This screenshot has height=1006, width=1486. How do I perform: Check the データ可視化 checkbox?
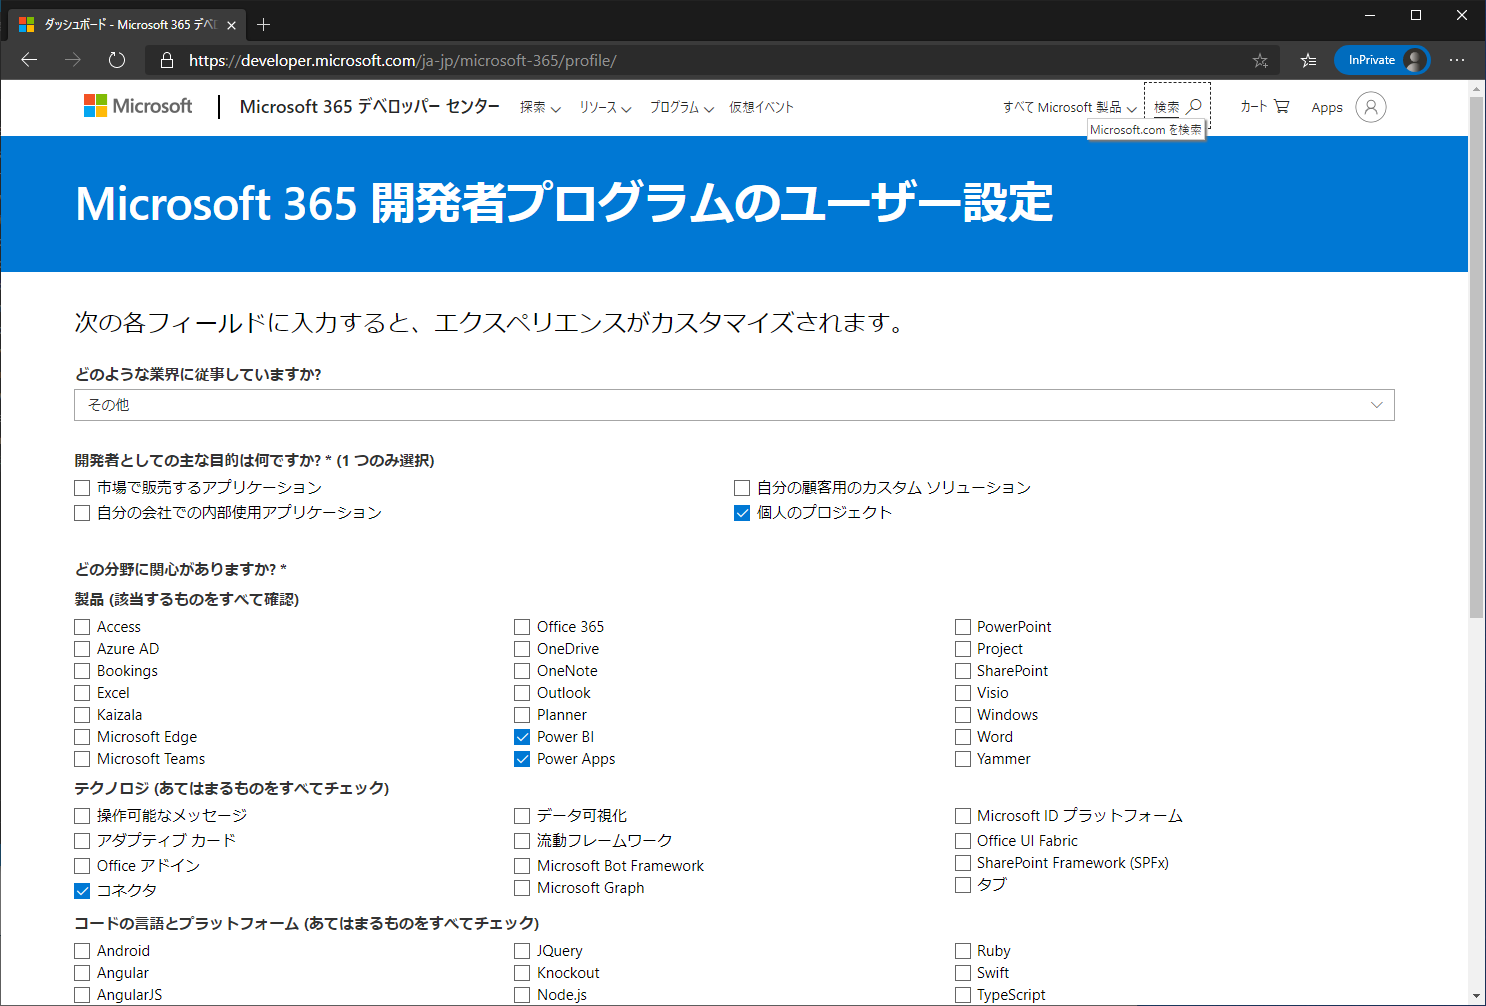click(522, 816)
